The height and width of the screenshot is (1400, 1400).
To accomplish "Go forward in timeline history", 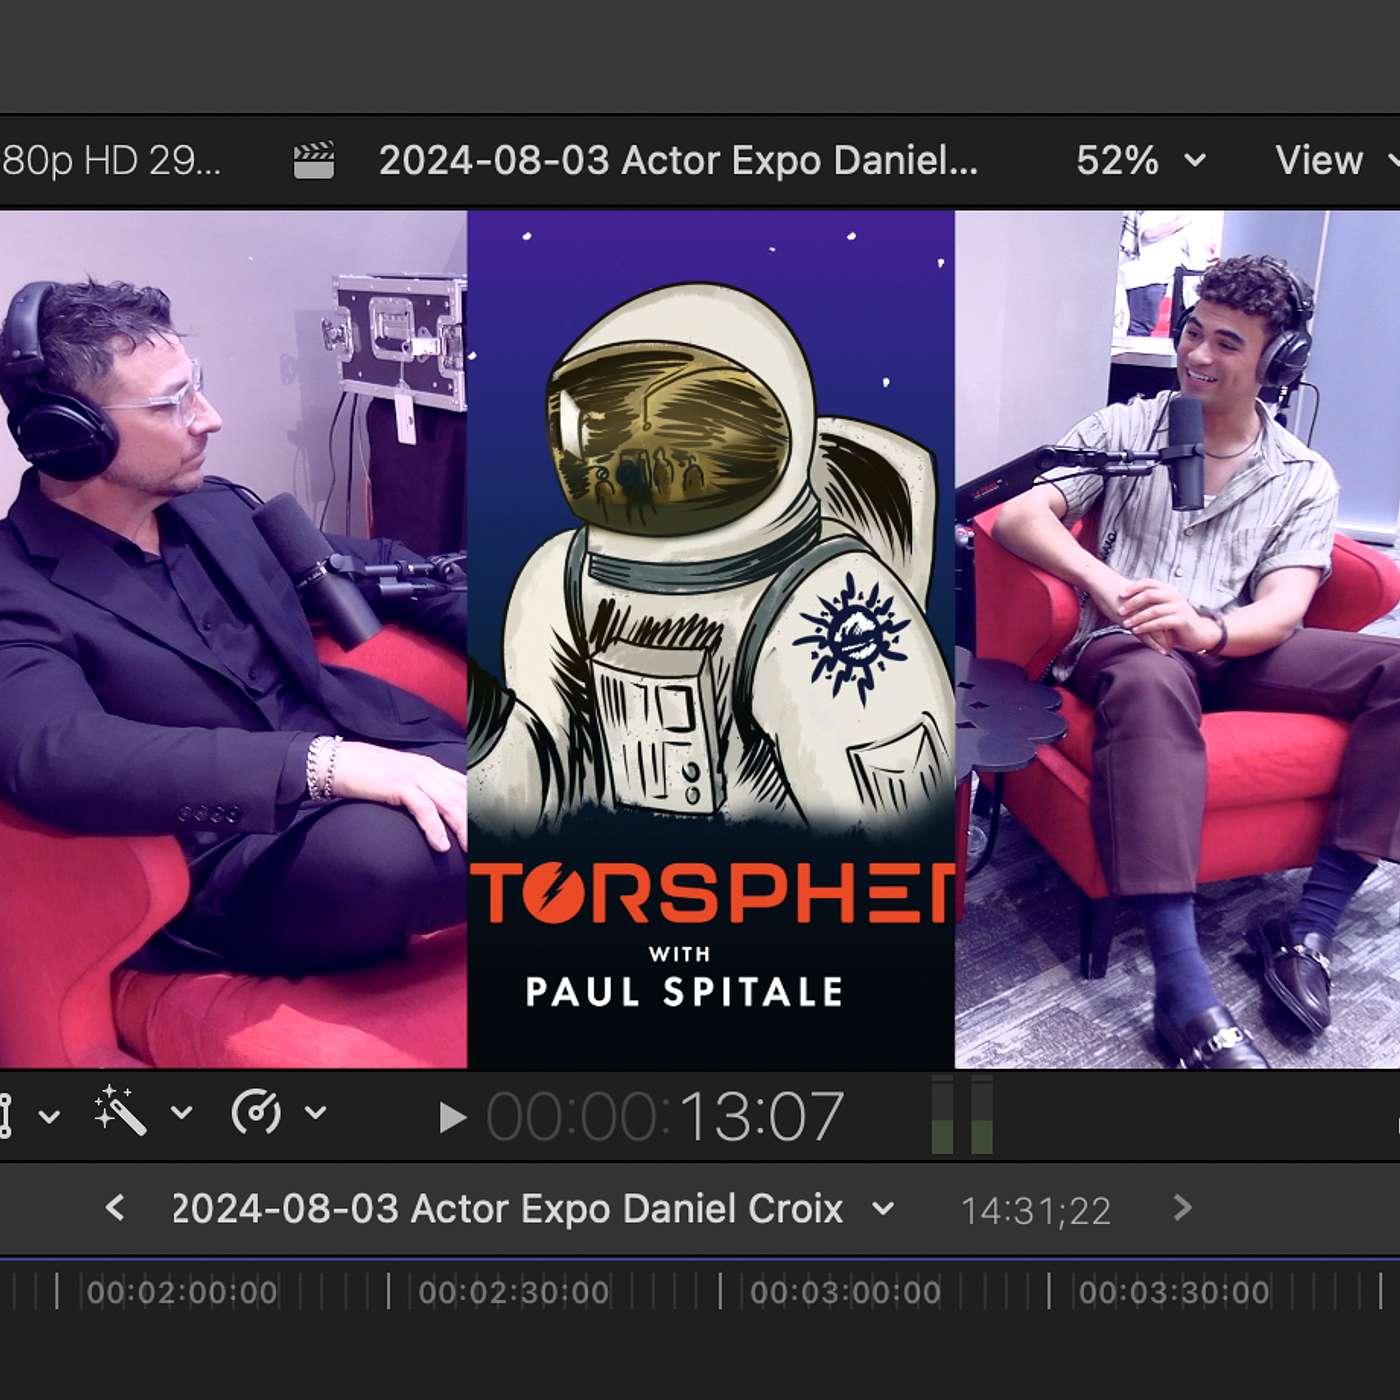I will tap(1182, 1207).
